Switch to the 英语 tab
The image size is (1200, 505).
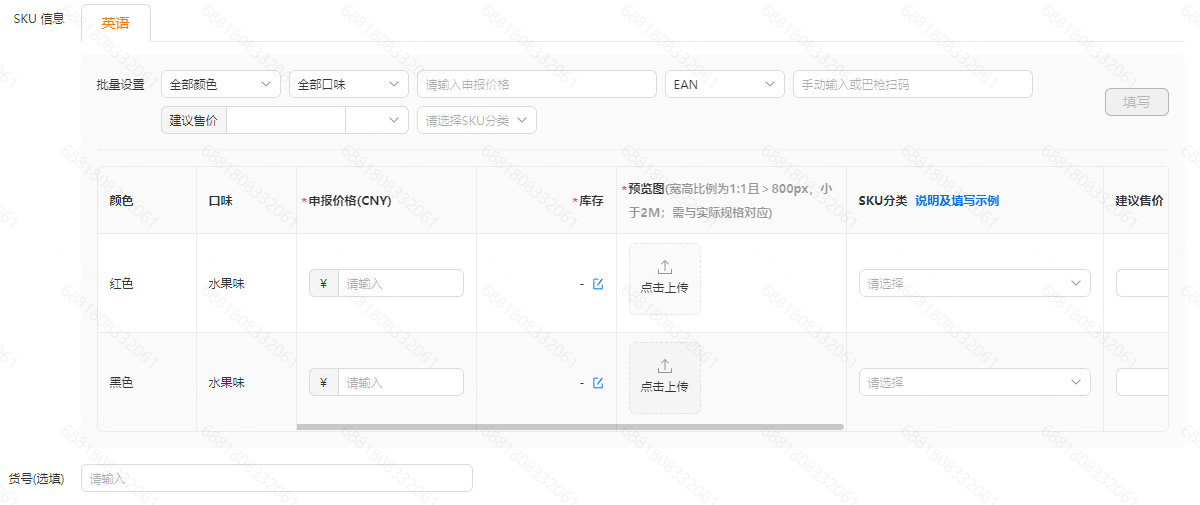tap(115, 23)
